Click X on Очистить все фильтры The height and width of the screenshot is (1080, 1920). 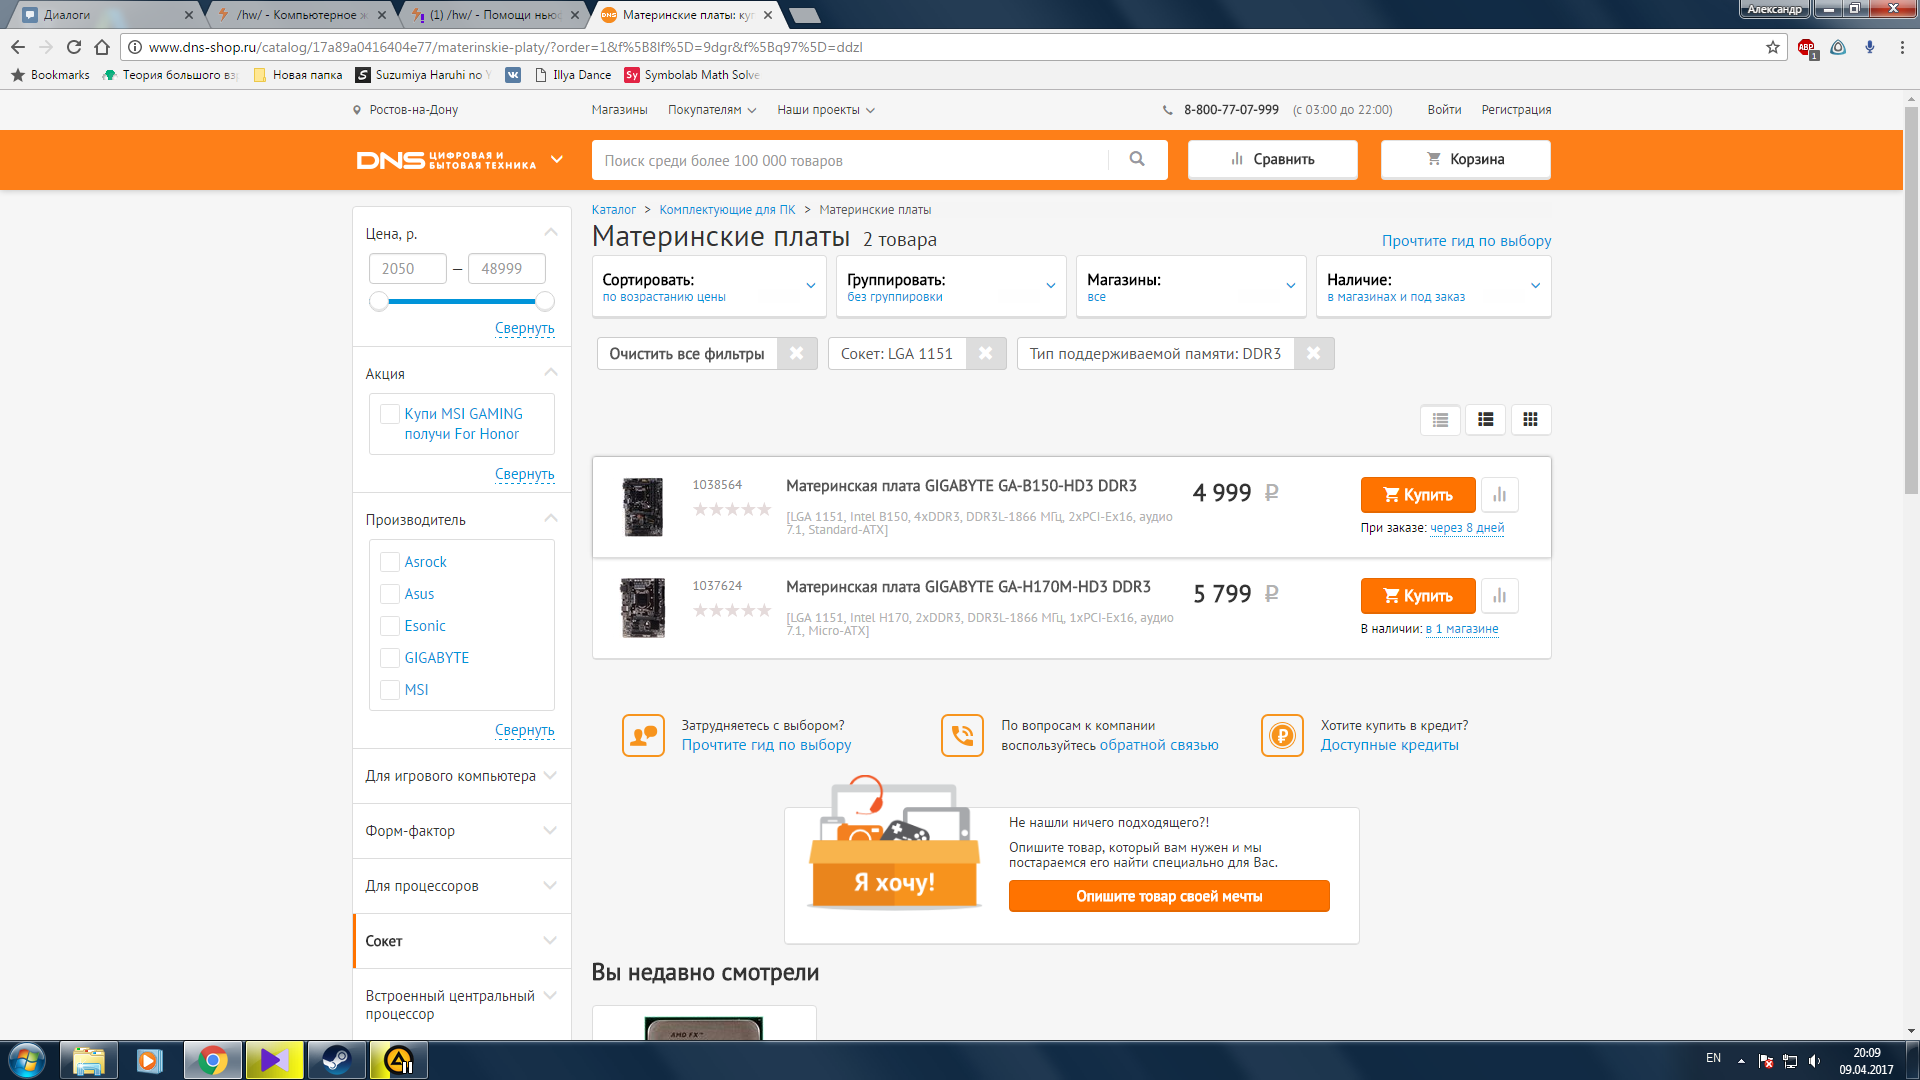click(x=796, y=353)
